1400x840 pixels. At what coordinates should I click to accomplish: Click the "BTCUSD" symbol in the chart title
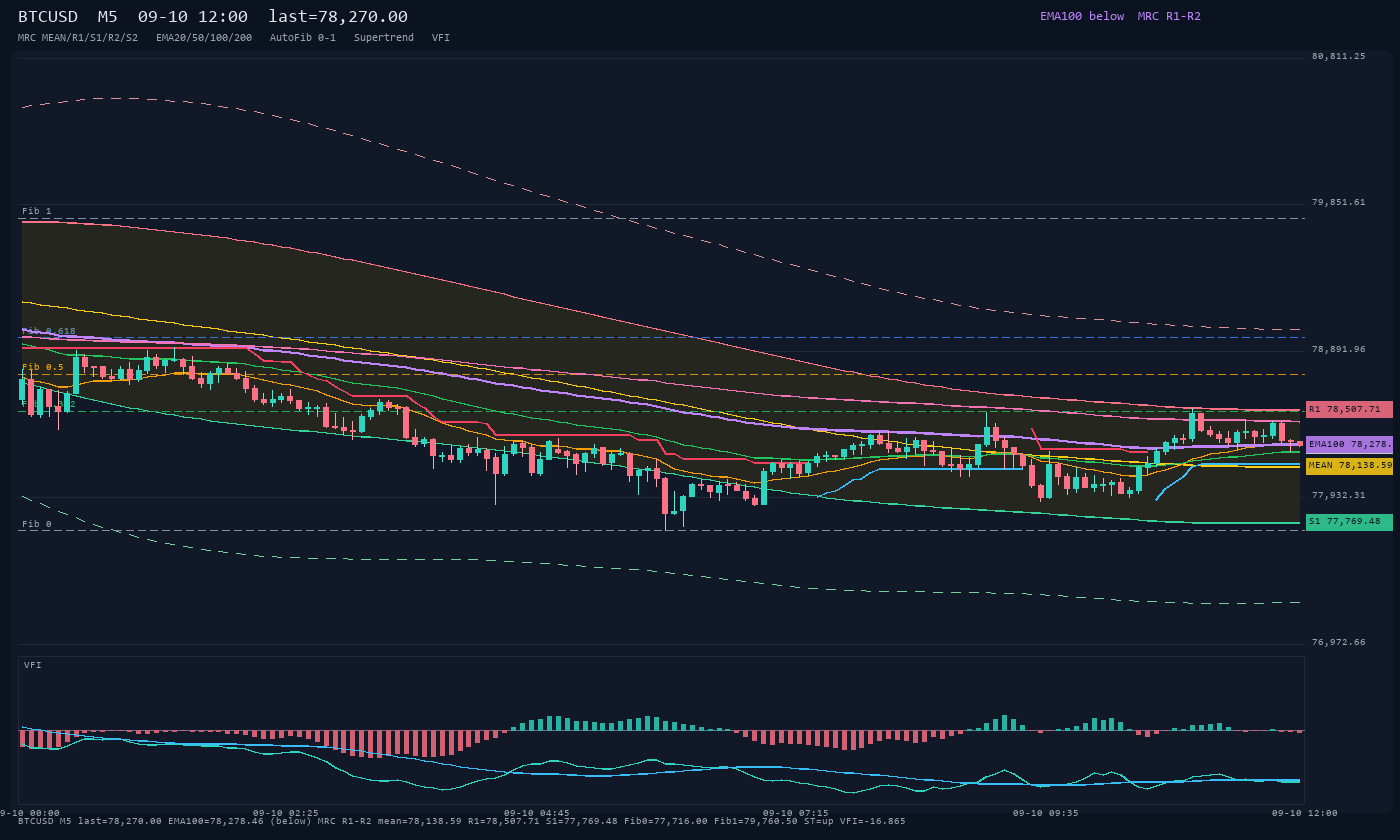pos(48,16)
